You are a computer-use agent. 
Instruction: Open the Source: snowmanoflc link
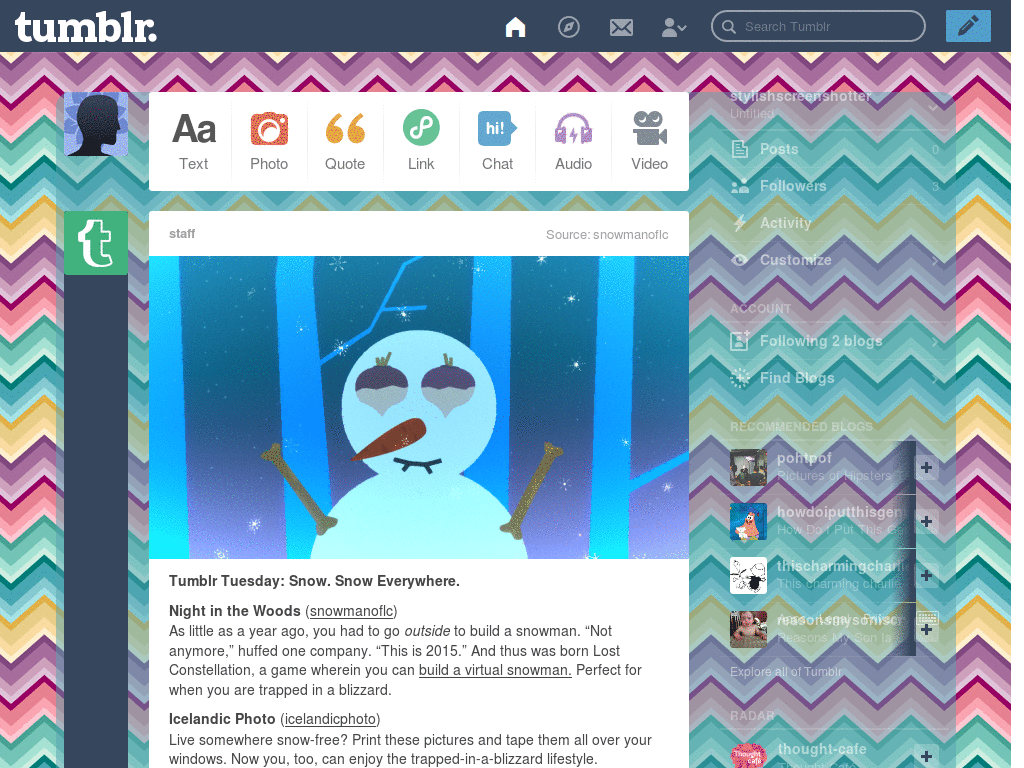607,234
